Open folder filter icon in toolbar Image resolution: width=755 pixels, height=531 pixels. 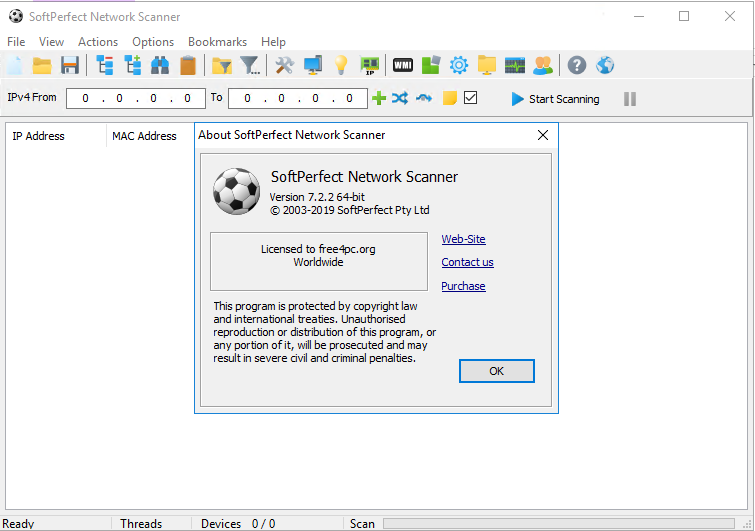[x=222, y=65]
